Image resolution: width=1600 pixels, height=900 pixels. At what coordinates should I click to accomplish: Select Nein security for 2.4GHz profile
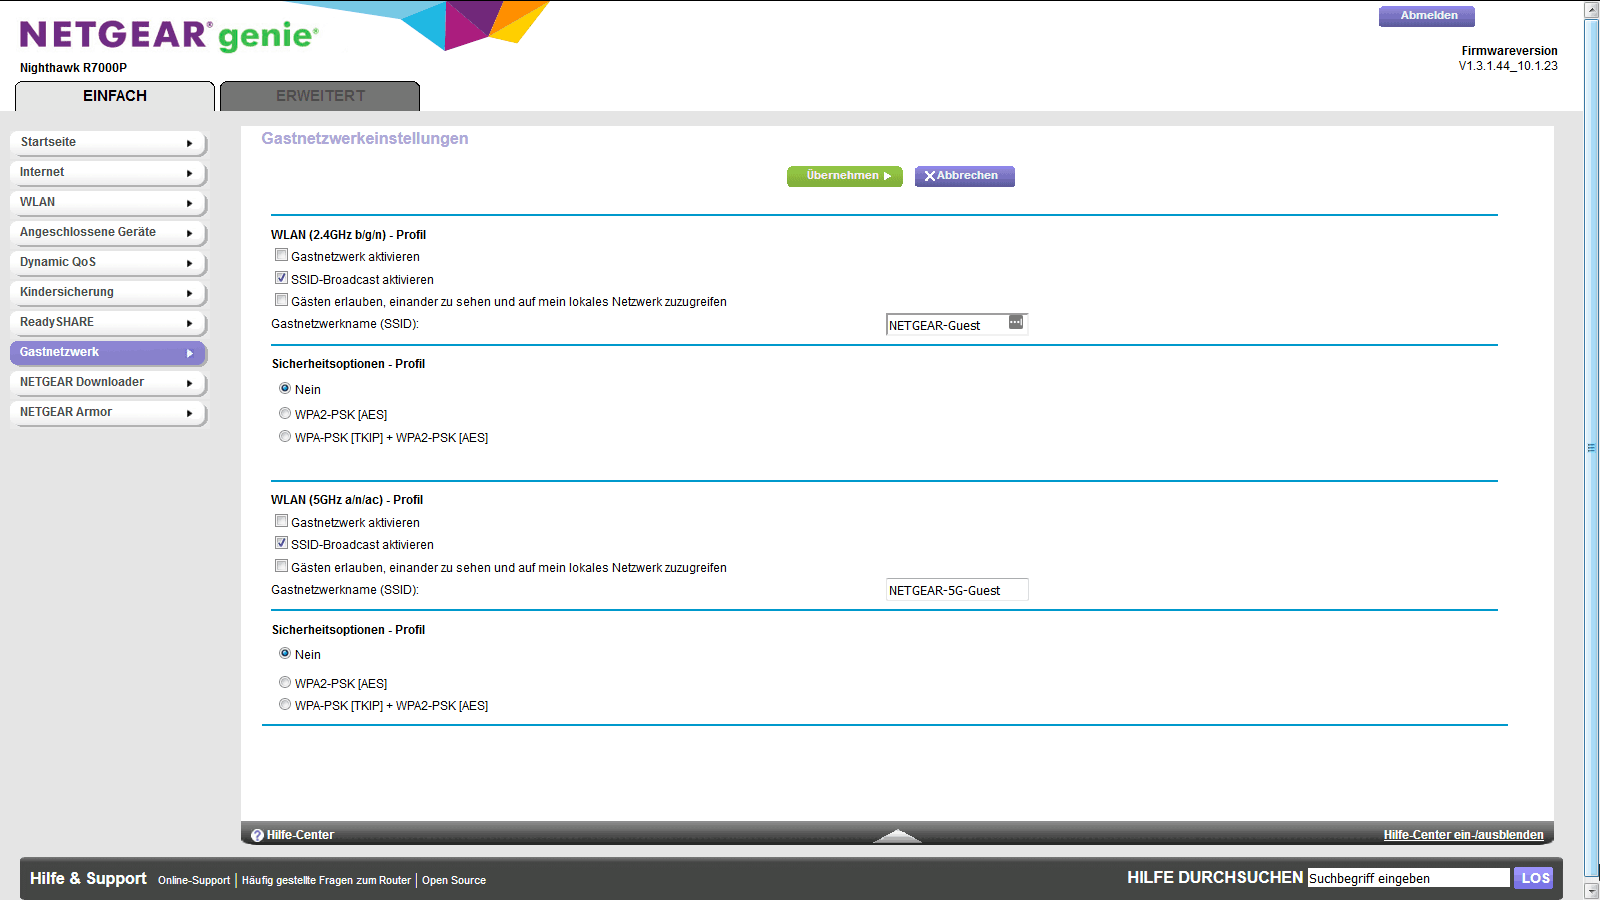(x=285, y=388)
